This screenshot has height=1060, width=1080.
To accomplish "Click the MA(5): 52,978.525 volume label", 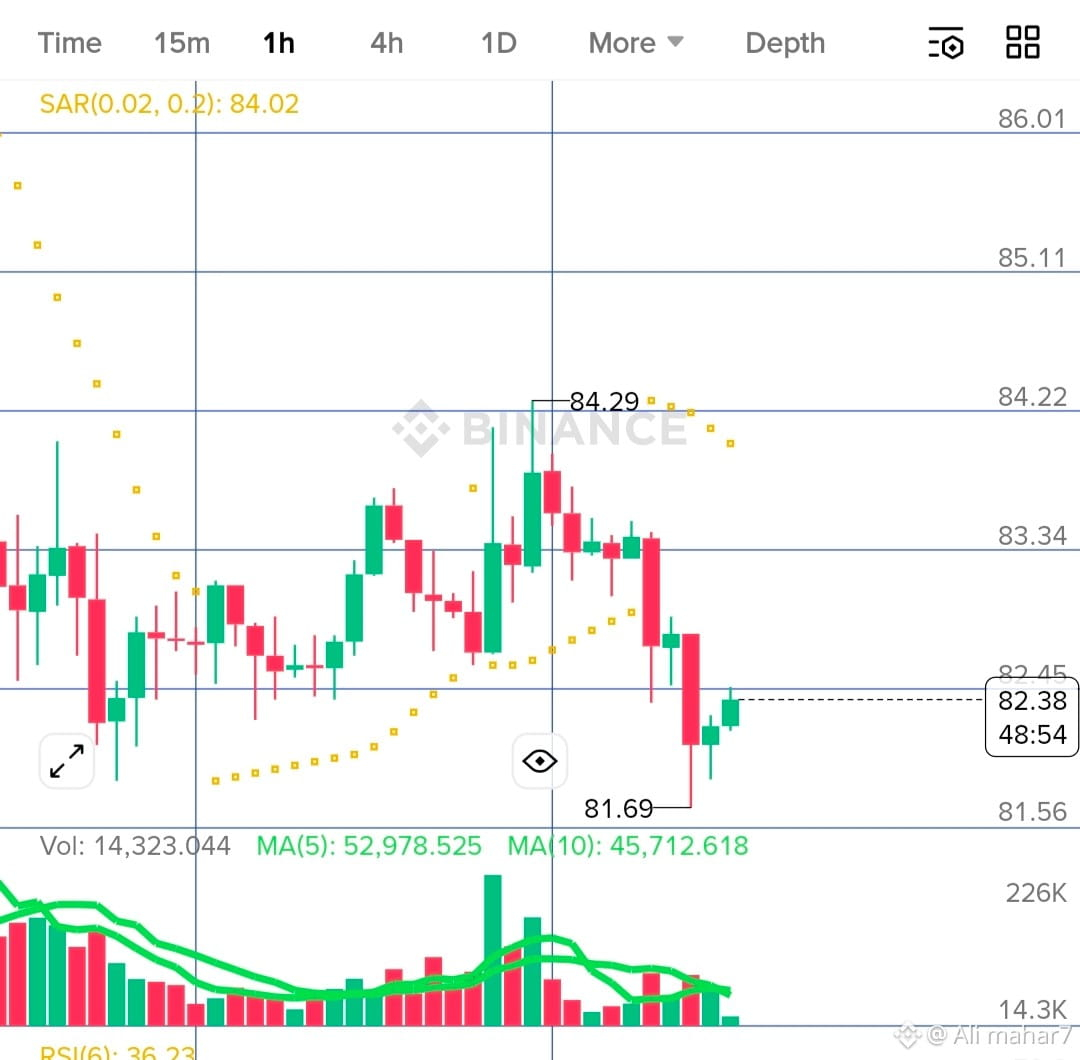I will click(x=368, y=846).
